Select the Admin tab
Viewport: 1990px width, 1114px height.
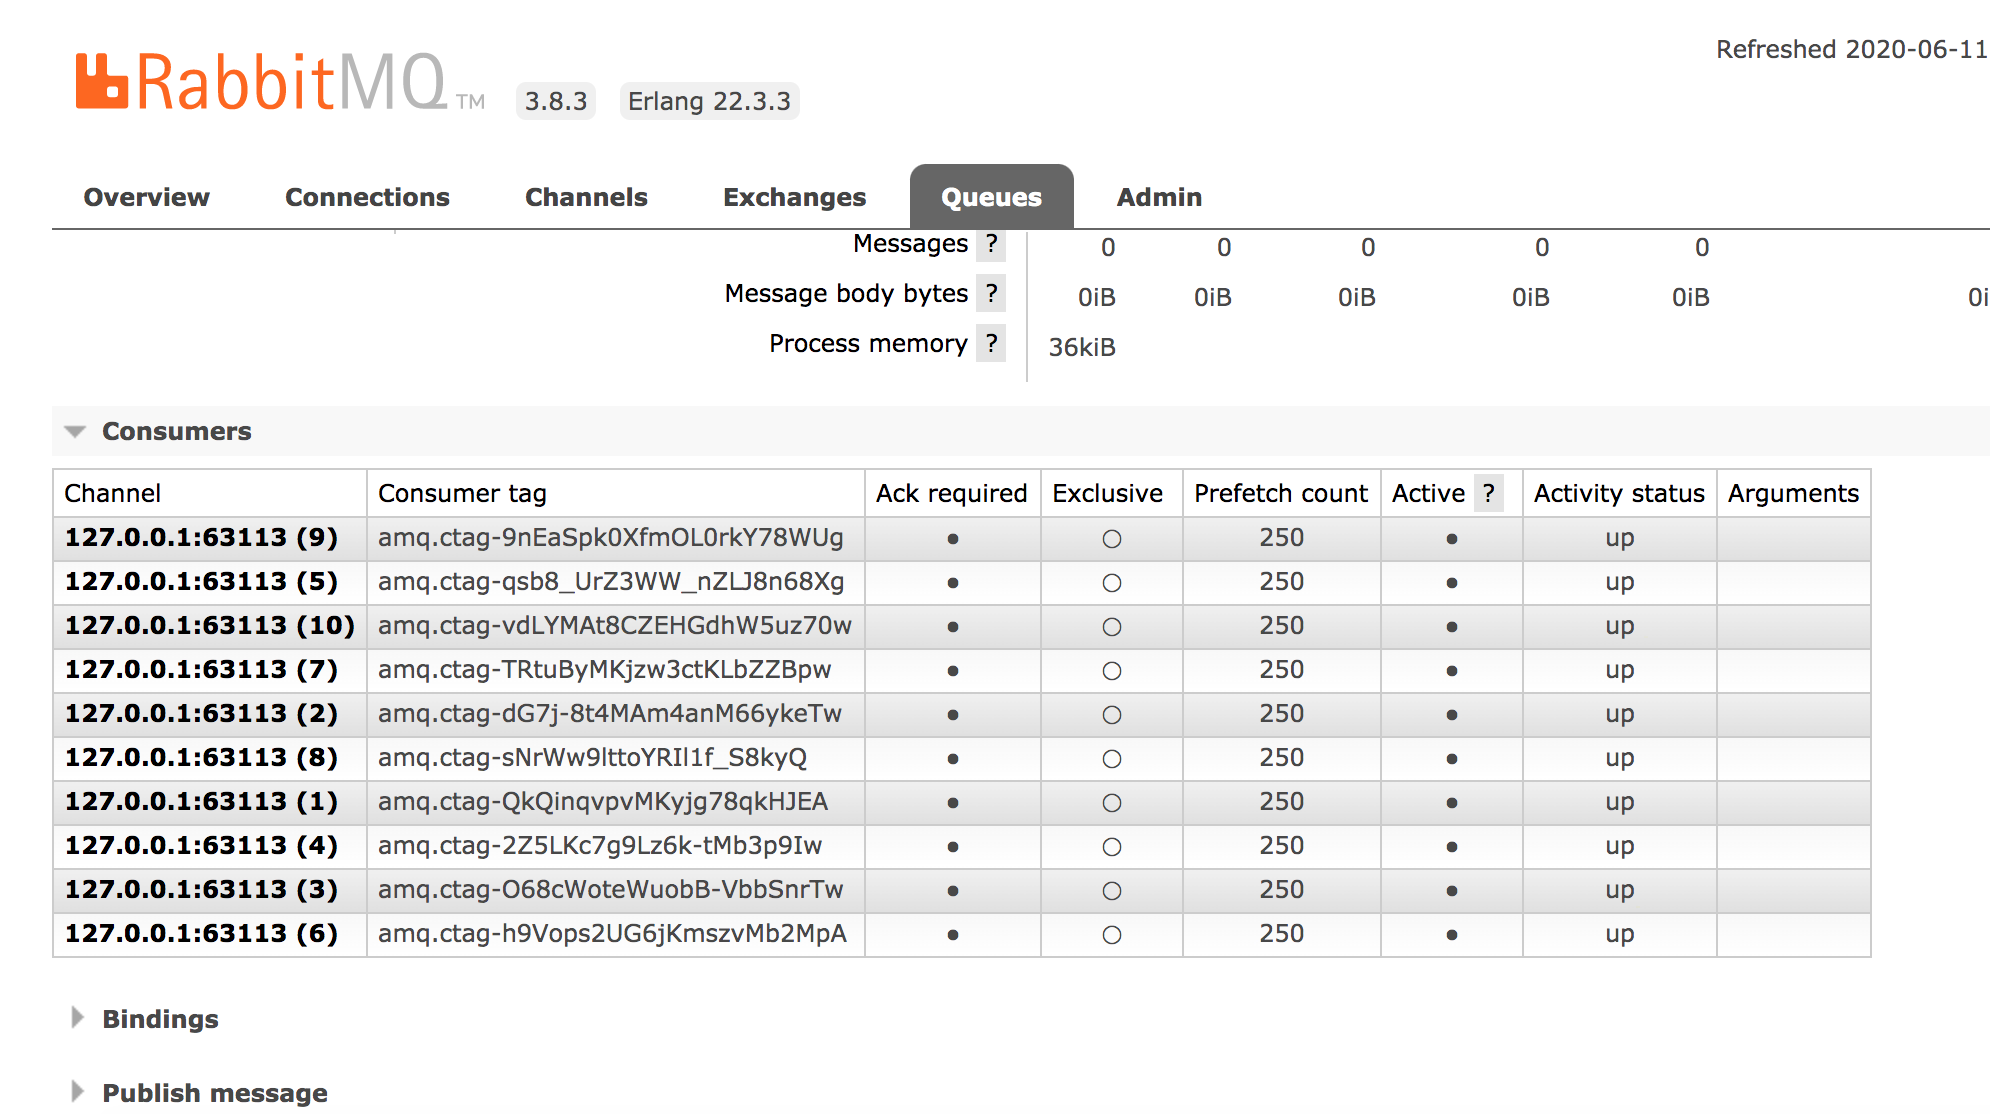pos(1159,197)
